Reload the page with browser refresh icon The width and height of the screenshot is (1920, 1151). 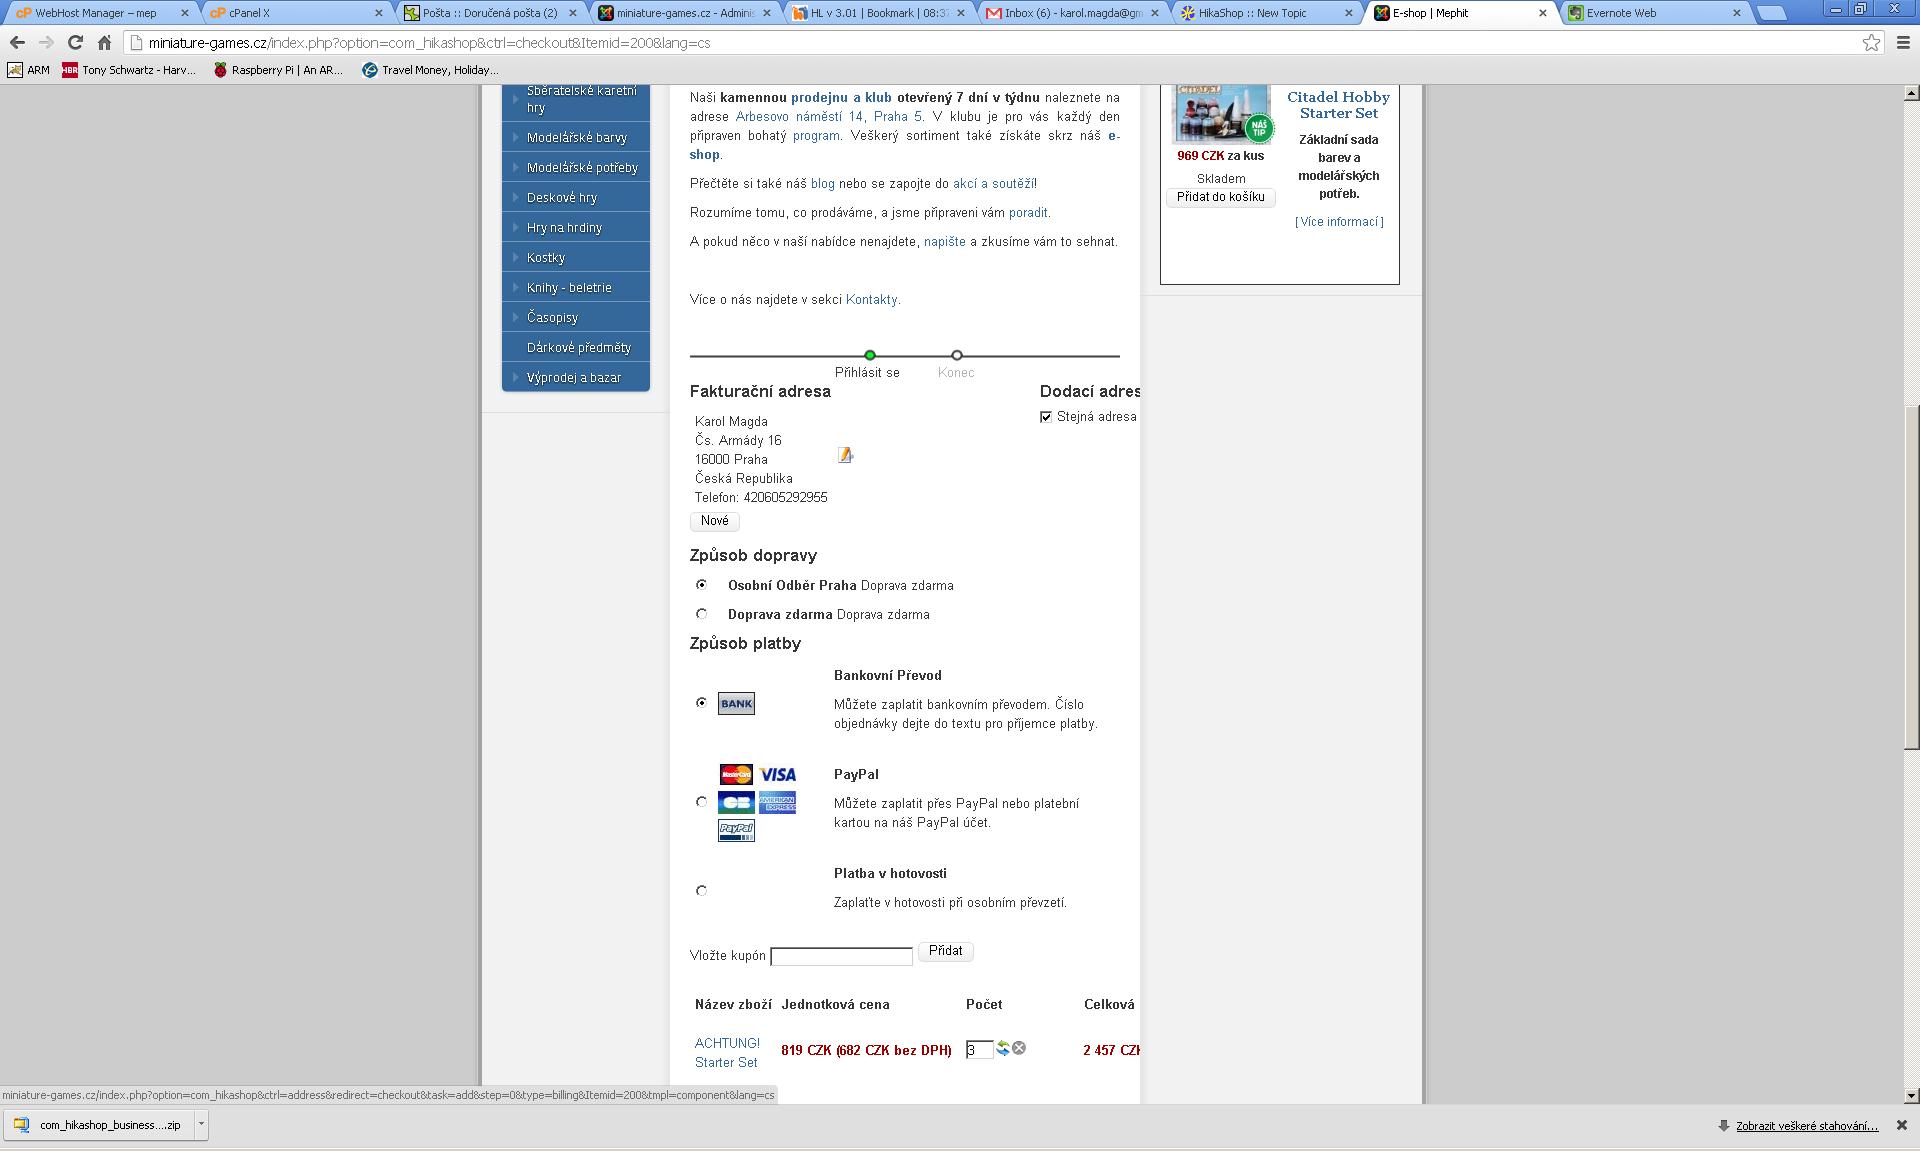pyautogui.click(x=75, y=43)
